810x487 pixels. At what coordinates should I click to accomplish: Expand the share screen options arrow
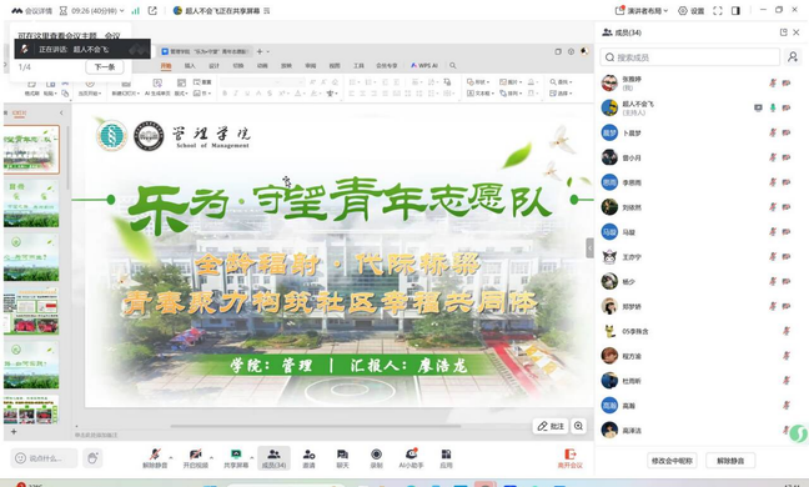[x=252, y=458]
